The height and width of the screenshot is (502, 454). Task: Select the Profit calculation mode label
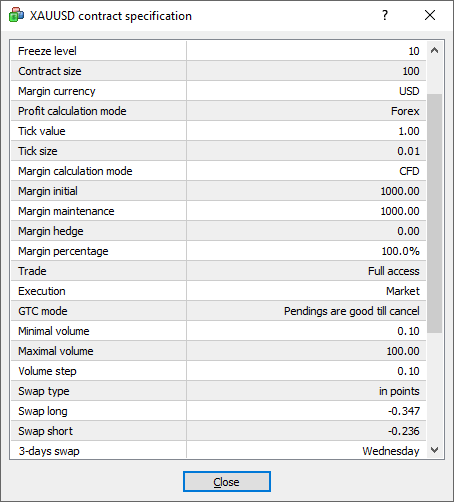[x=72, y=111]
